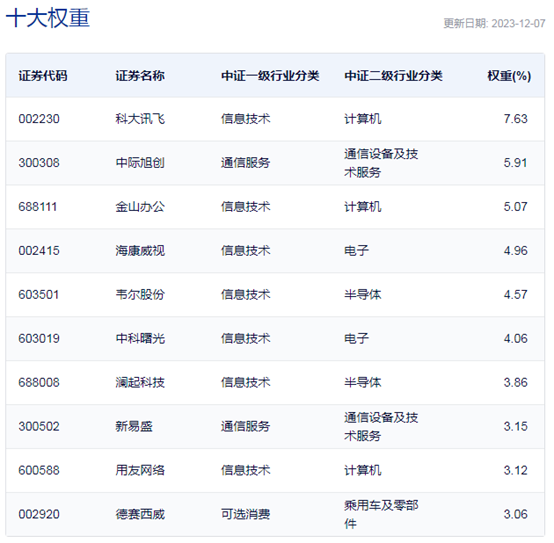Select stock name 韦尔股份
The height and width of the screenshot is (543, 554).
point(140,295)
